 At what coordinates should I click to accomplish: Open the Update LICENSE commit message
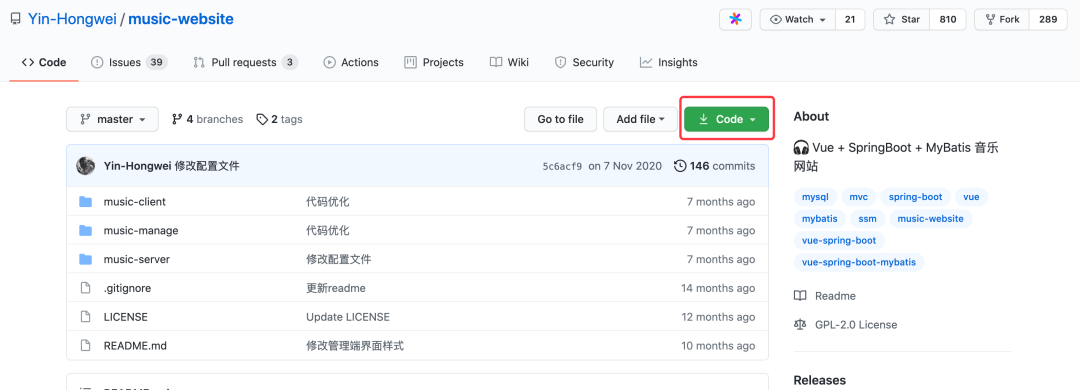(348, 317)
